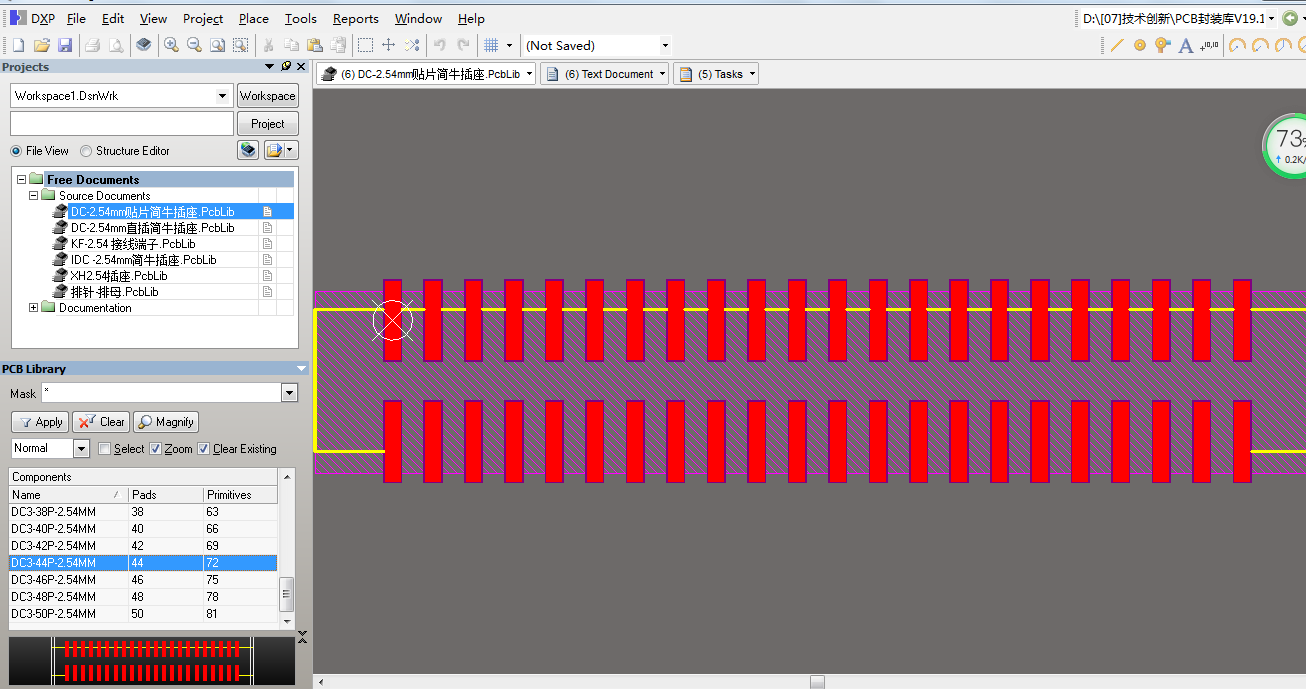
Task: Select the File View radio button
Action: 16,151
